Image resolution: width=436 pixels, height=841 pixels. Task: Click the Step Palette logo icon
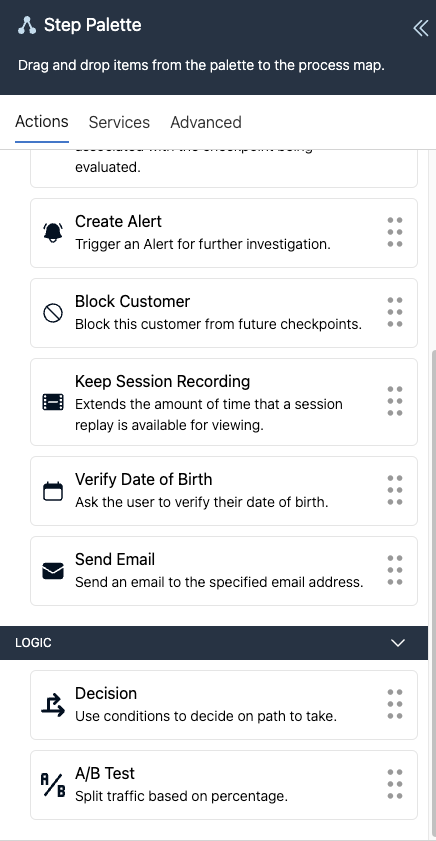pos(26,25)
